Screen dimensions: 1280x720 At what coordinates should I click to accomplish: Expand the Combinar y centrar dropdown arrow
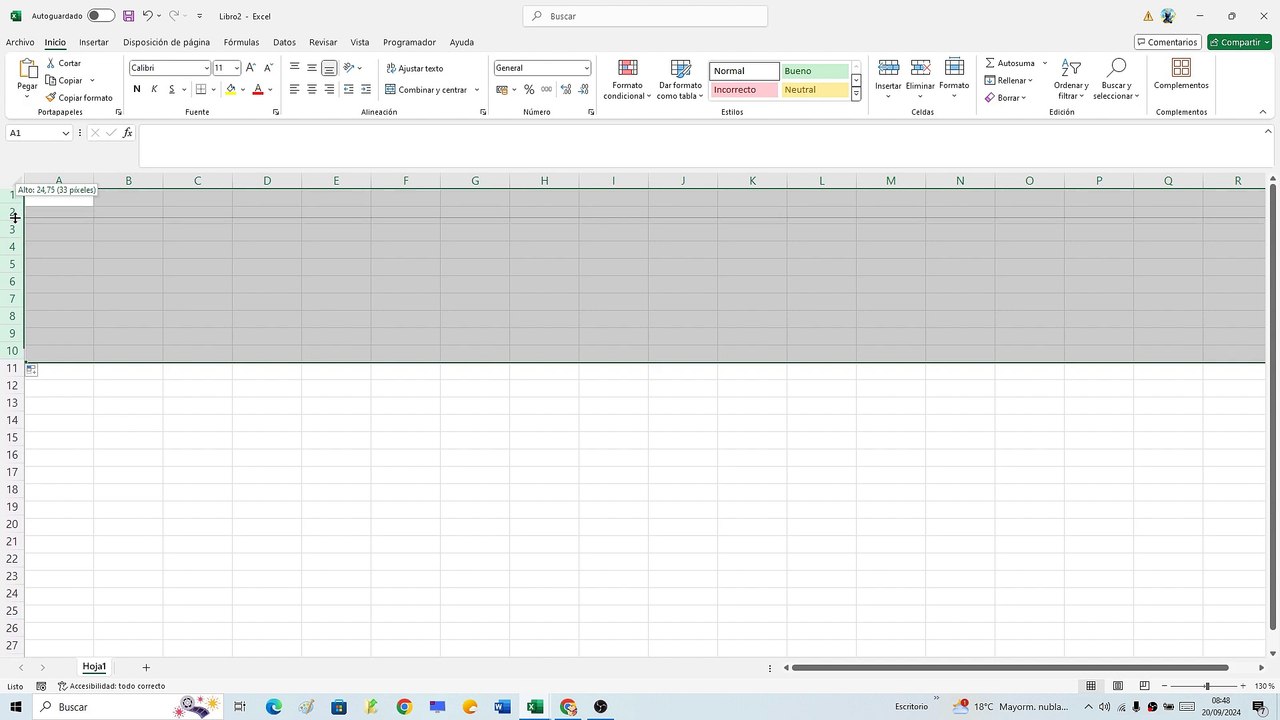pyautogui.click(x=477, y=90)
